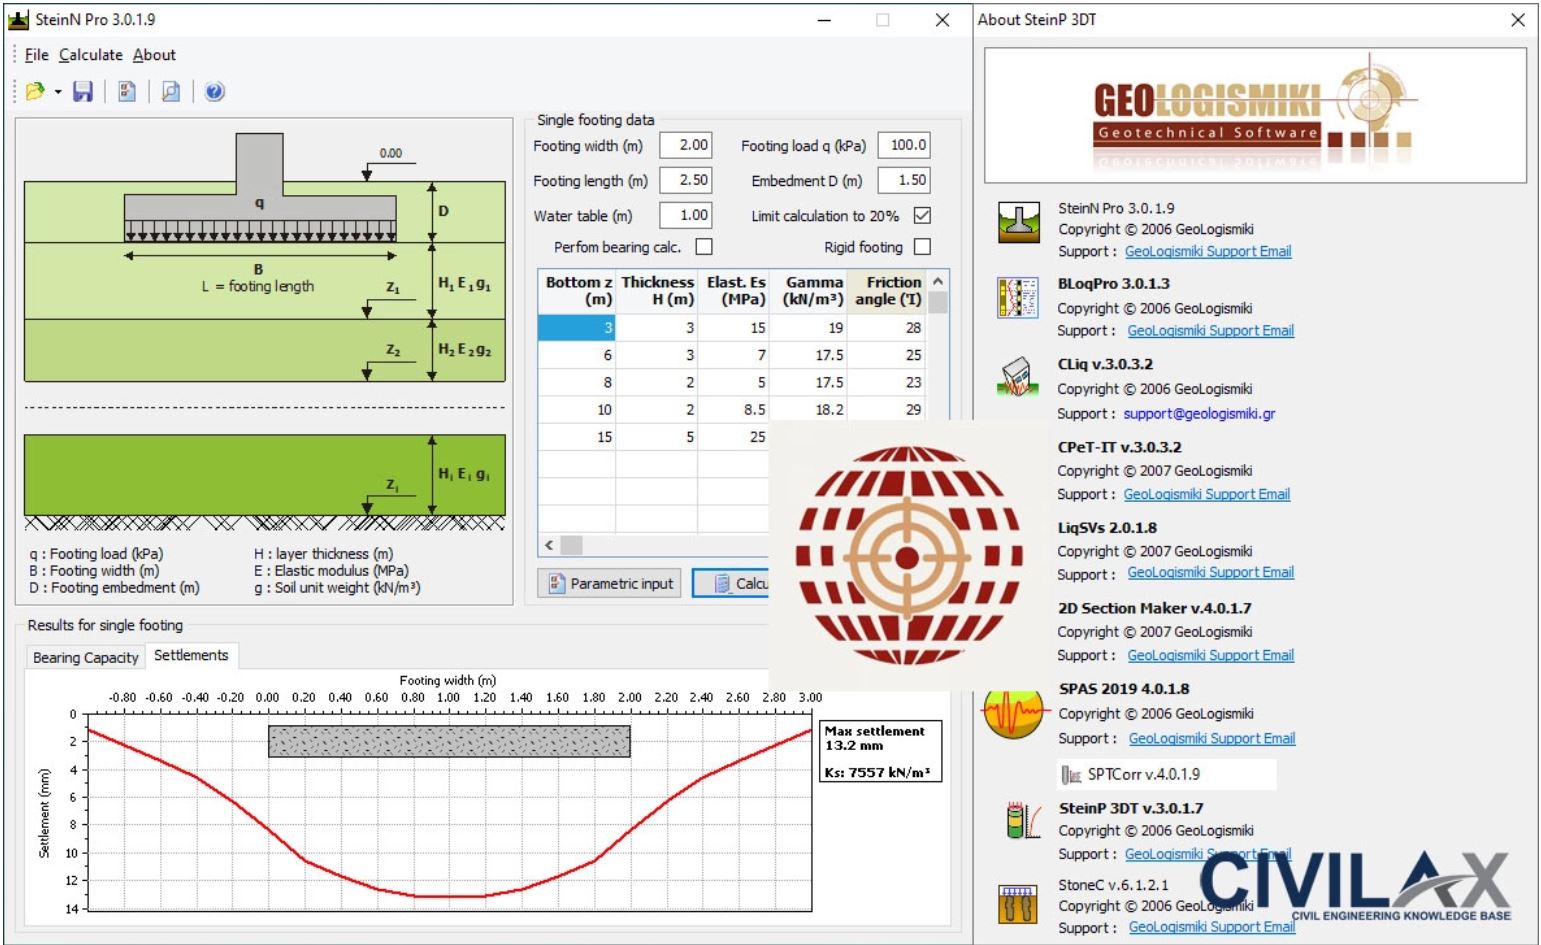Viewport: 1541px width, 945px height.
Task: Click the Water table input field
Action: [685, 215]
